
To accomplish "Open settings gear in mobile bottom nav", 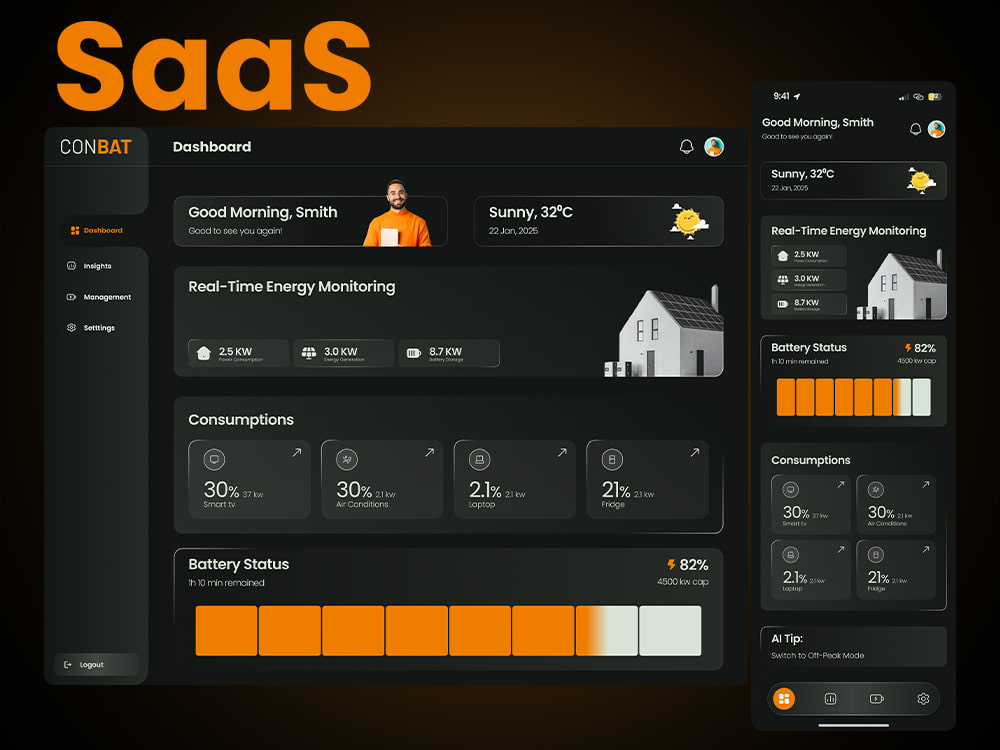I will point(923,699).
